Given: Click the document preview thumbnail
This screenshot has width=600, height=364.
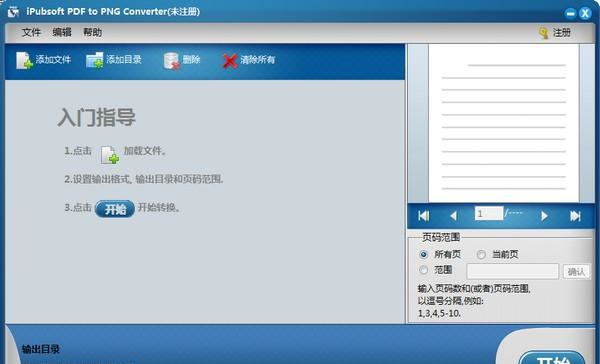Looking at the screenshot, I should pyautogui.click(x=503, y=123).
